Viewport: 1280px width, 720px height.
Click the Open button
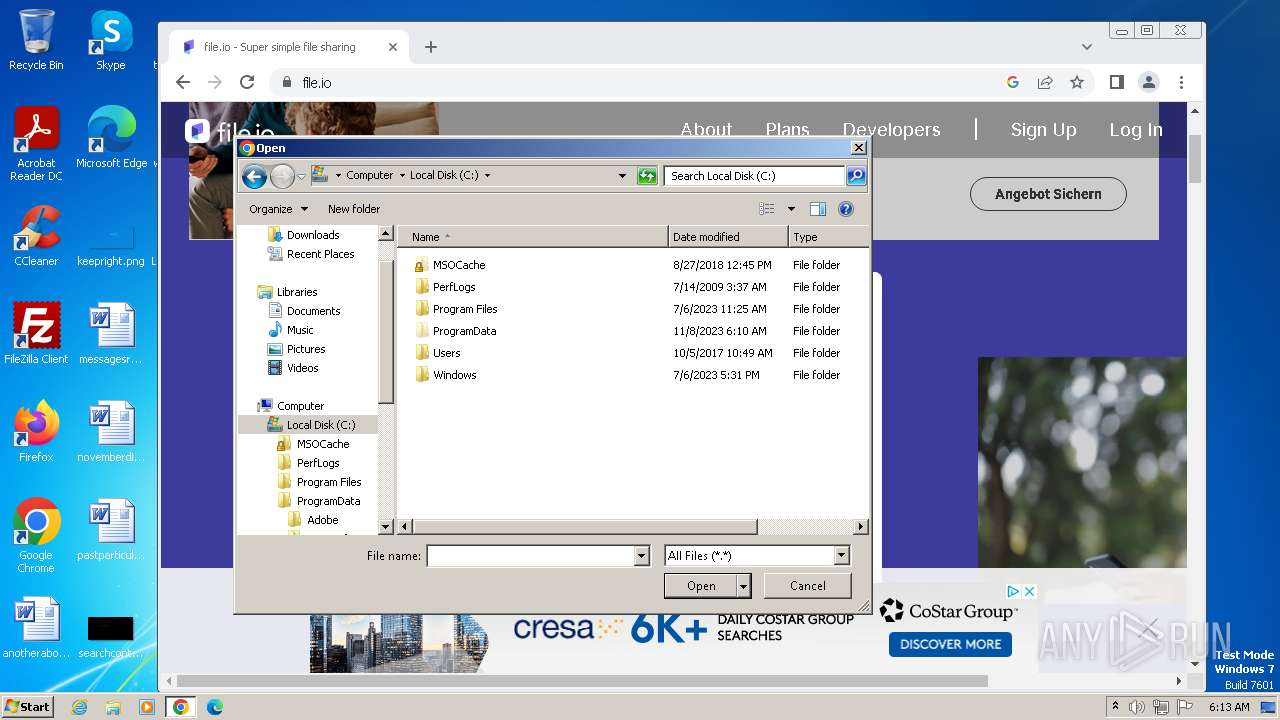click(x=701, y=586)
